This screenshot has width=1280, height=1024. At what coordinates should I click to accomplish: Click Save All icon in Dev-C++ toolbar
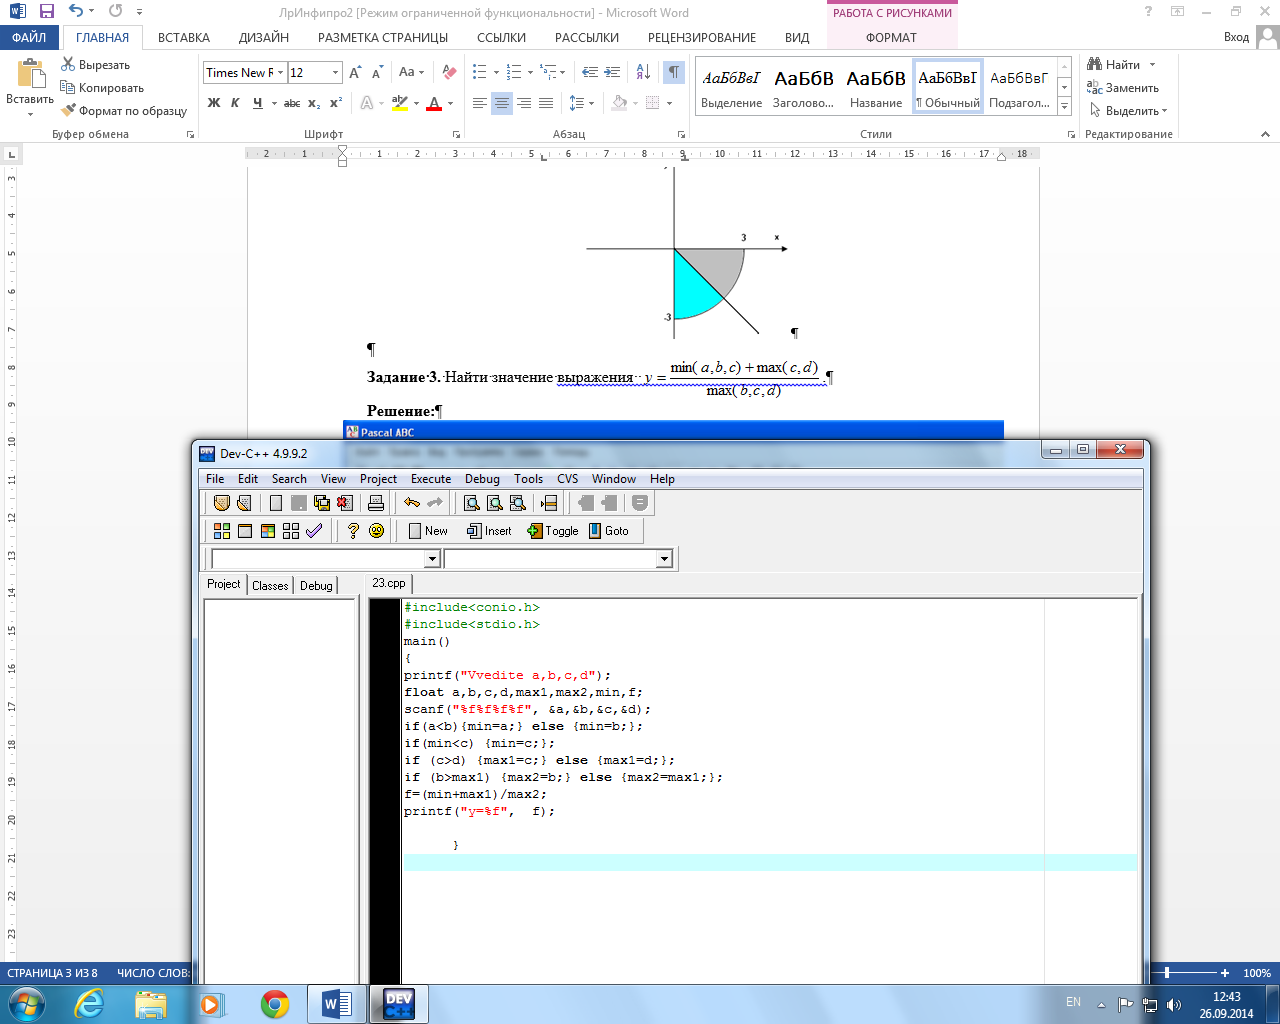[321, 503]
